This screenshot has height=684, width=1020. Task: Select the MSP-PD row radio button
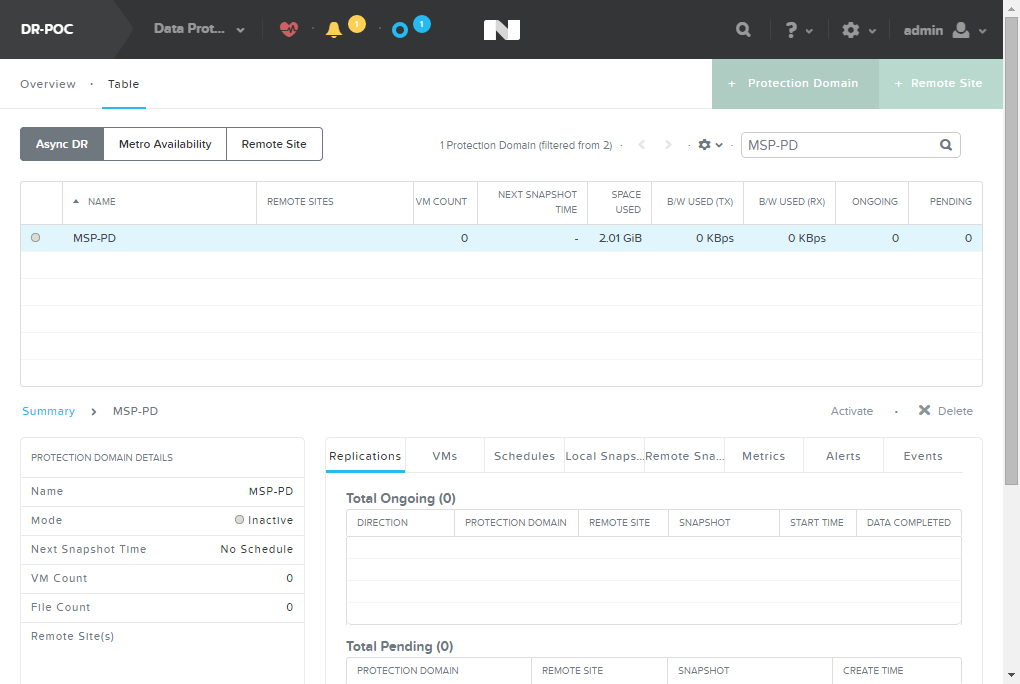35,238
